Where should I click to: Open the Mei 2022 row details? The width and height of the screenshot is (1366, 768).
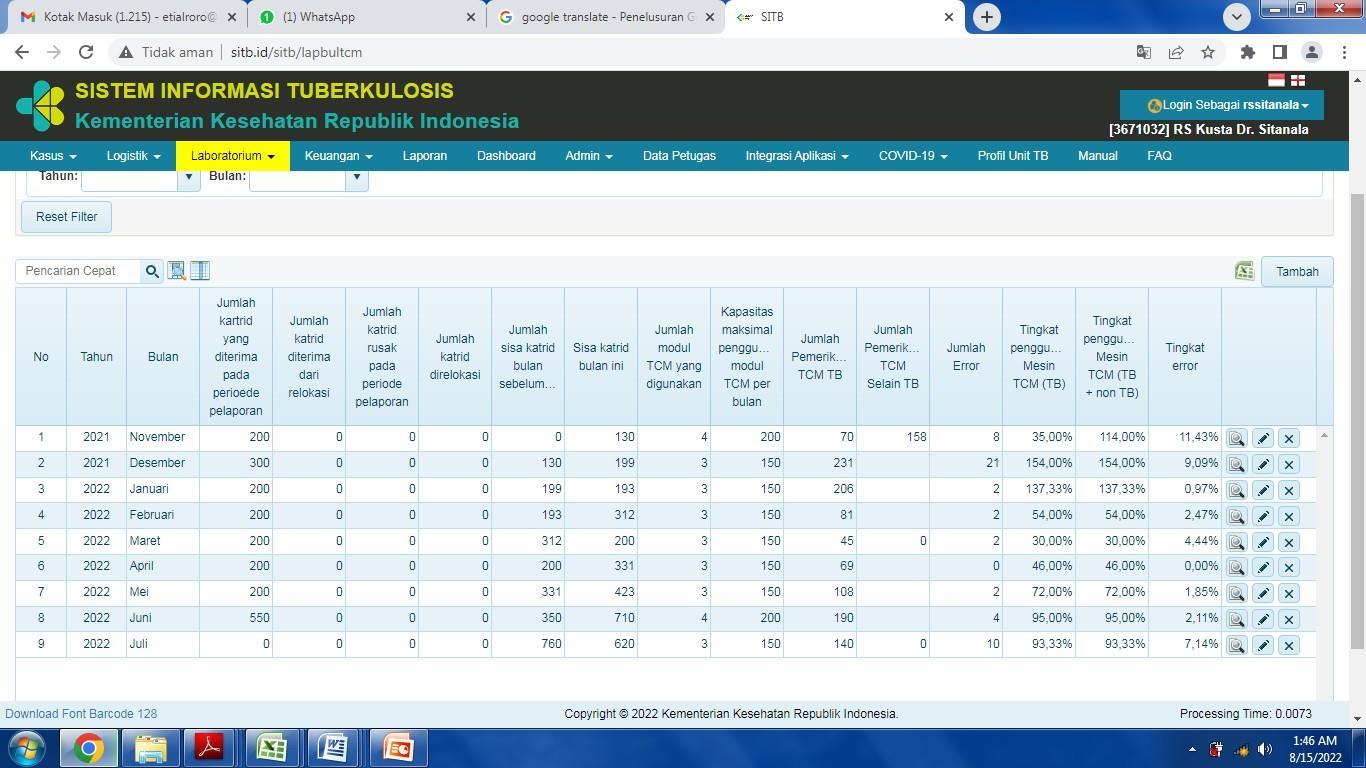1236,593
